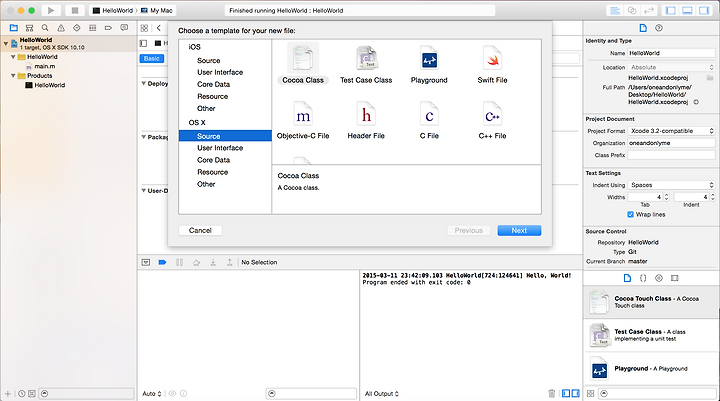Select the C File template
The height and width of the screenshot is (401, 720).
[x=429, y=120]
